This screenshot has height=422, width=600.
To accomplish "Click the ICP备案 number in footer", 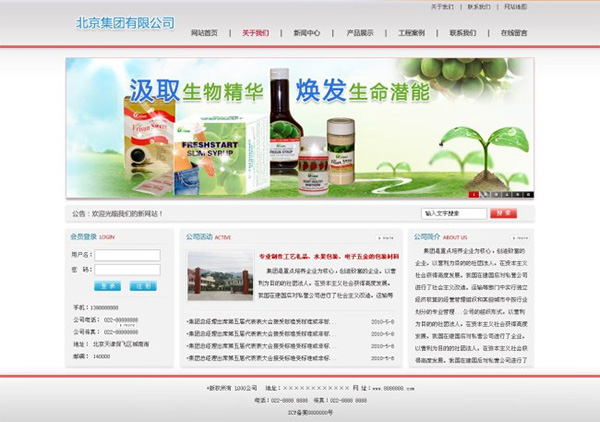I will 310,413.
